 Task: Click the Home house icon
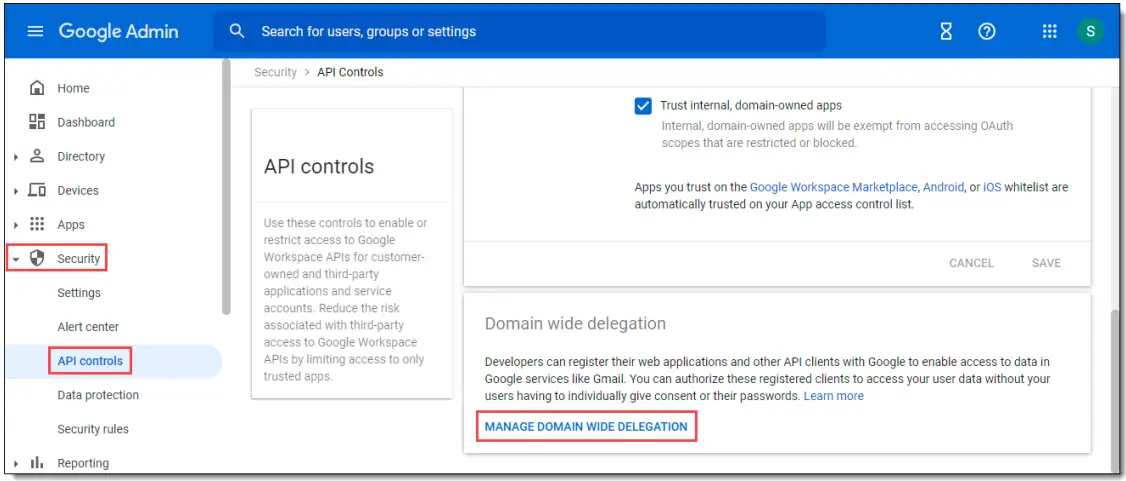click(37, 88)
